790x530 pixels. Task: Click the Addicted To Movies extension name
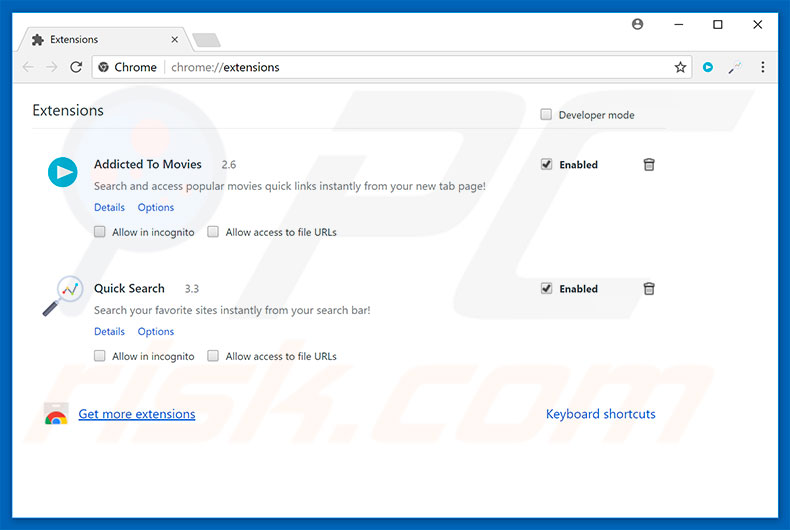(x=148, y=164)
